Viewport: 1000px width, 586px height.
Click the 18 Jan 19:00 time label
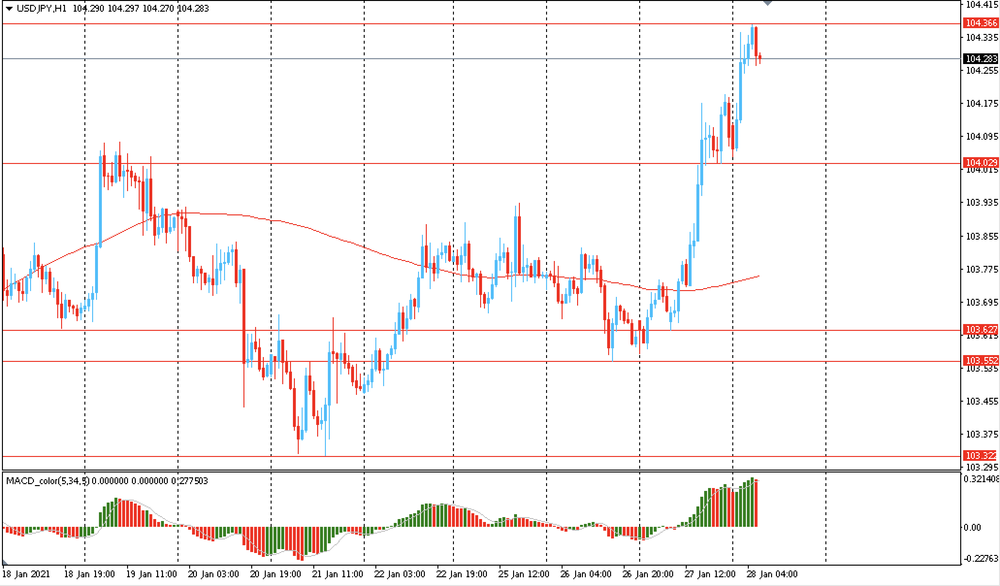pos(89,574)
